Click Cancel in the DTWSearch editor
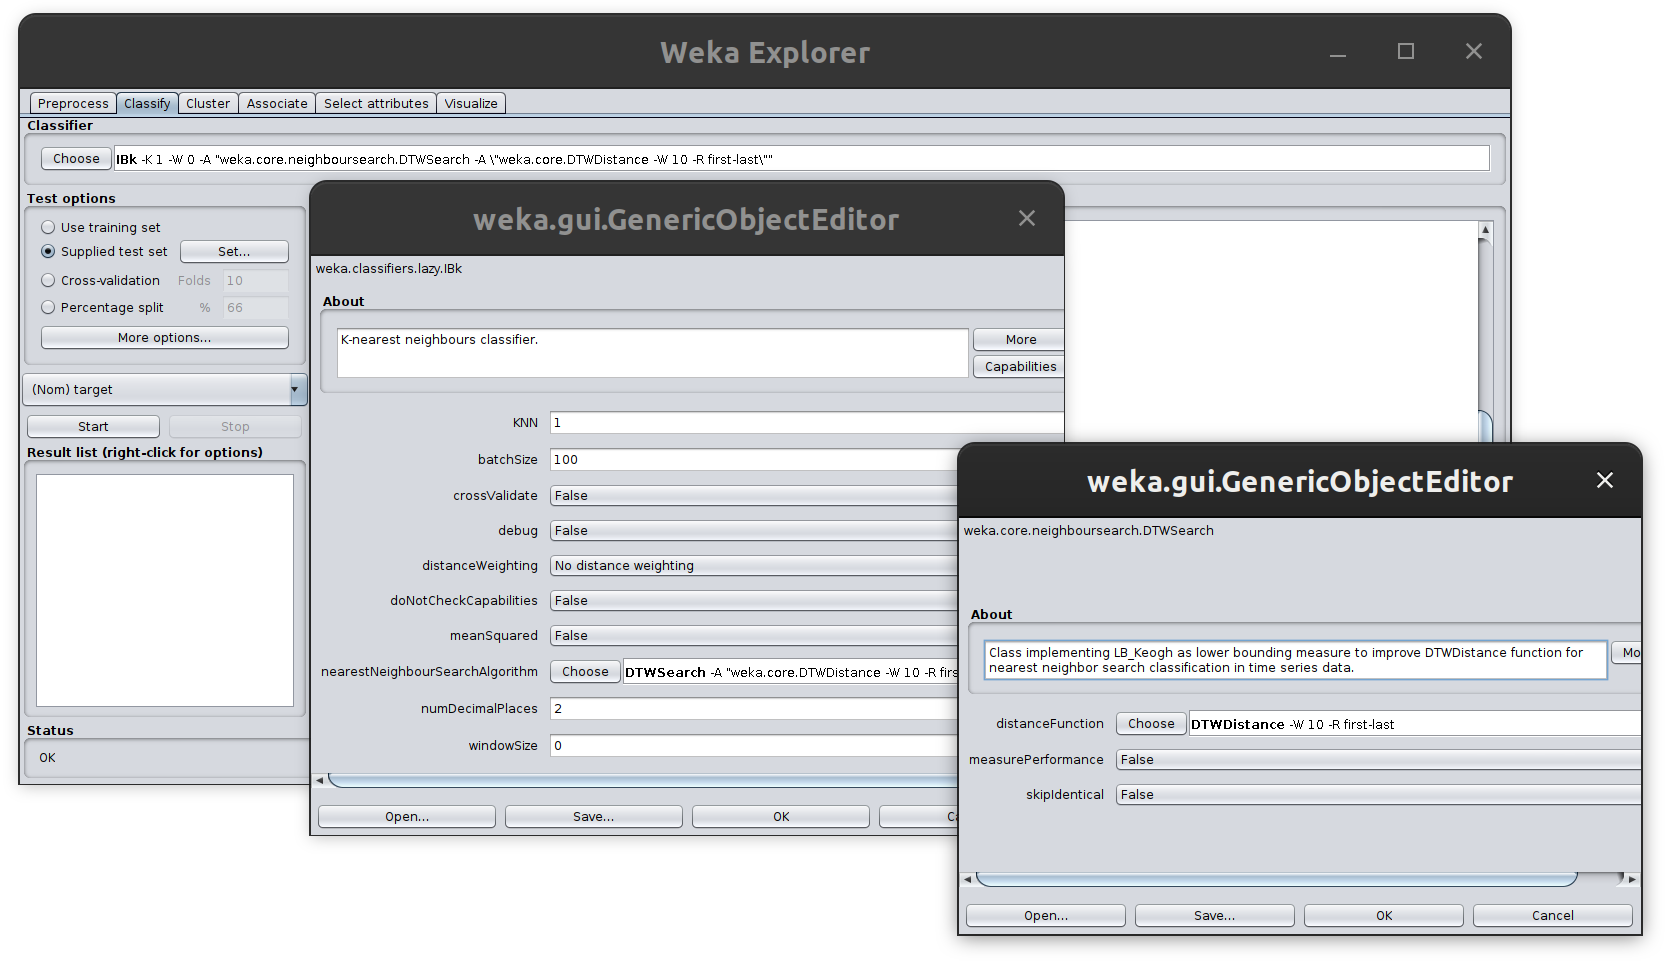This screenshot has height=965, width=1680. [x=1553, y=915]
